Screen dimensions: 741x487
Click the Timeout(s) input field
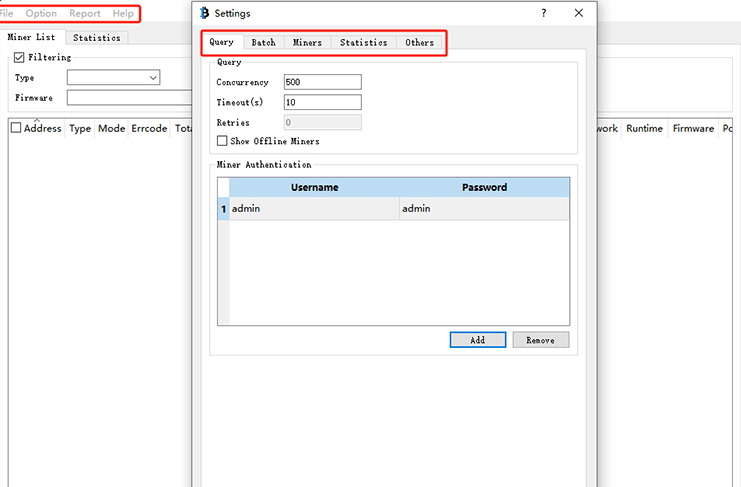pyautogui.click(x=321, y=102)
